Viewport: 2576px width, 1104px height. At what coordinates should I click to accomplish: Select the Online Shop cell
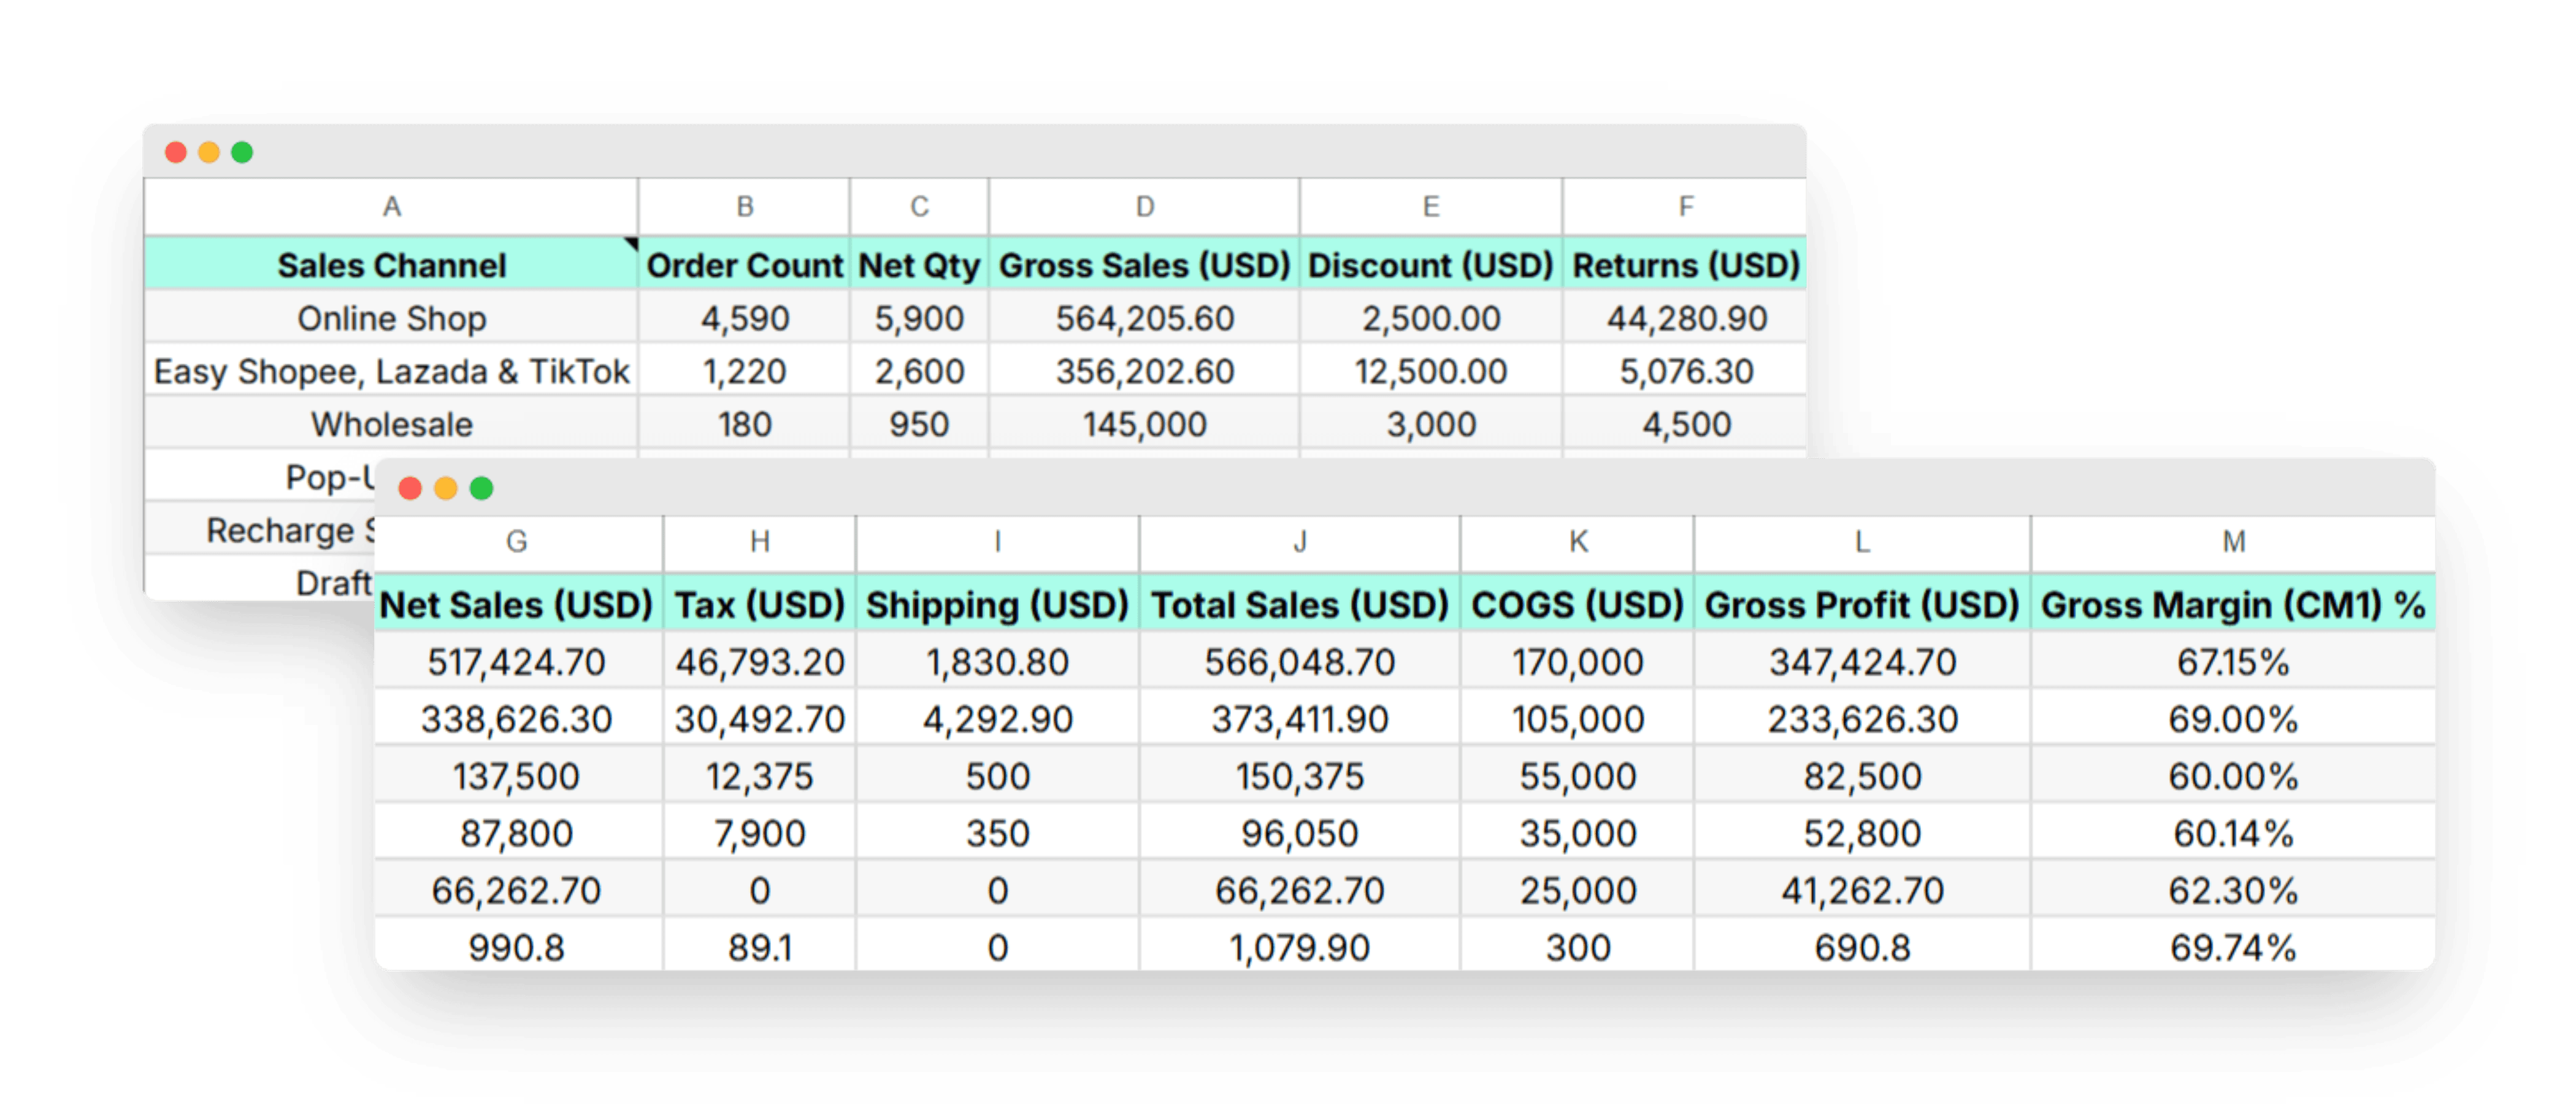pos(391,318)
